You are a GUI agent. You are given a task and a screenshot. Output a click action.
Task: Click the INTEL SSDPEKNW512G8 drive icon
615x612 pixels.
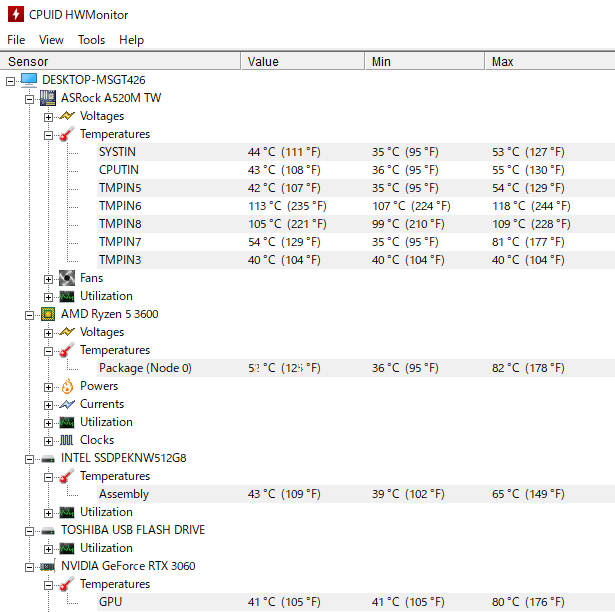click(48, 458)
